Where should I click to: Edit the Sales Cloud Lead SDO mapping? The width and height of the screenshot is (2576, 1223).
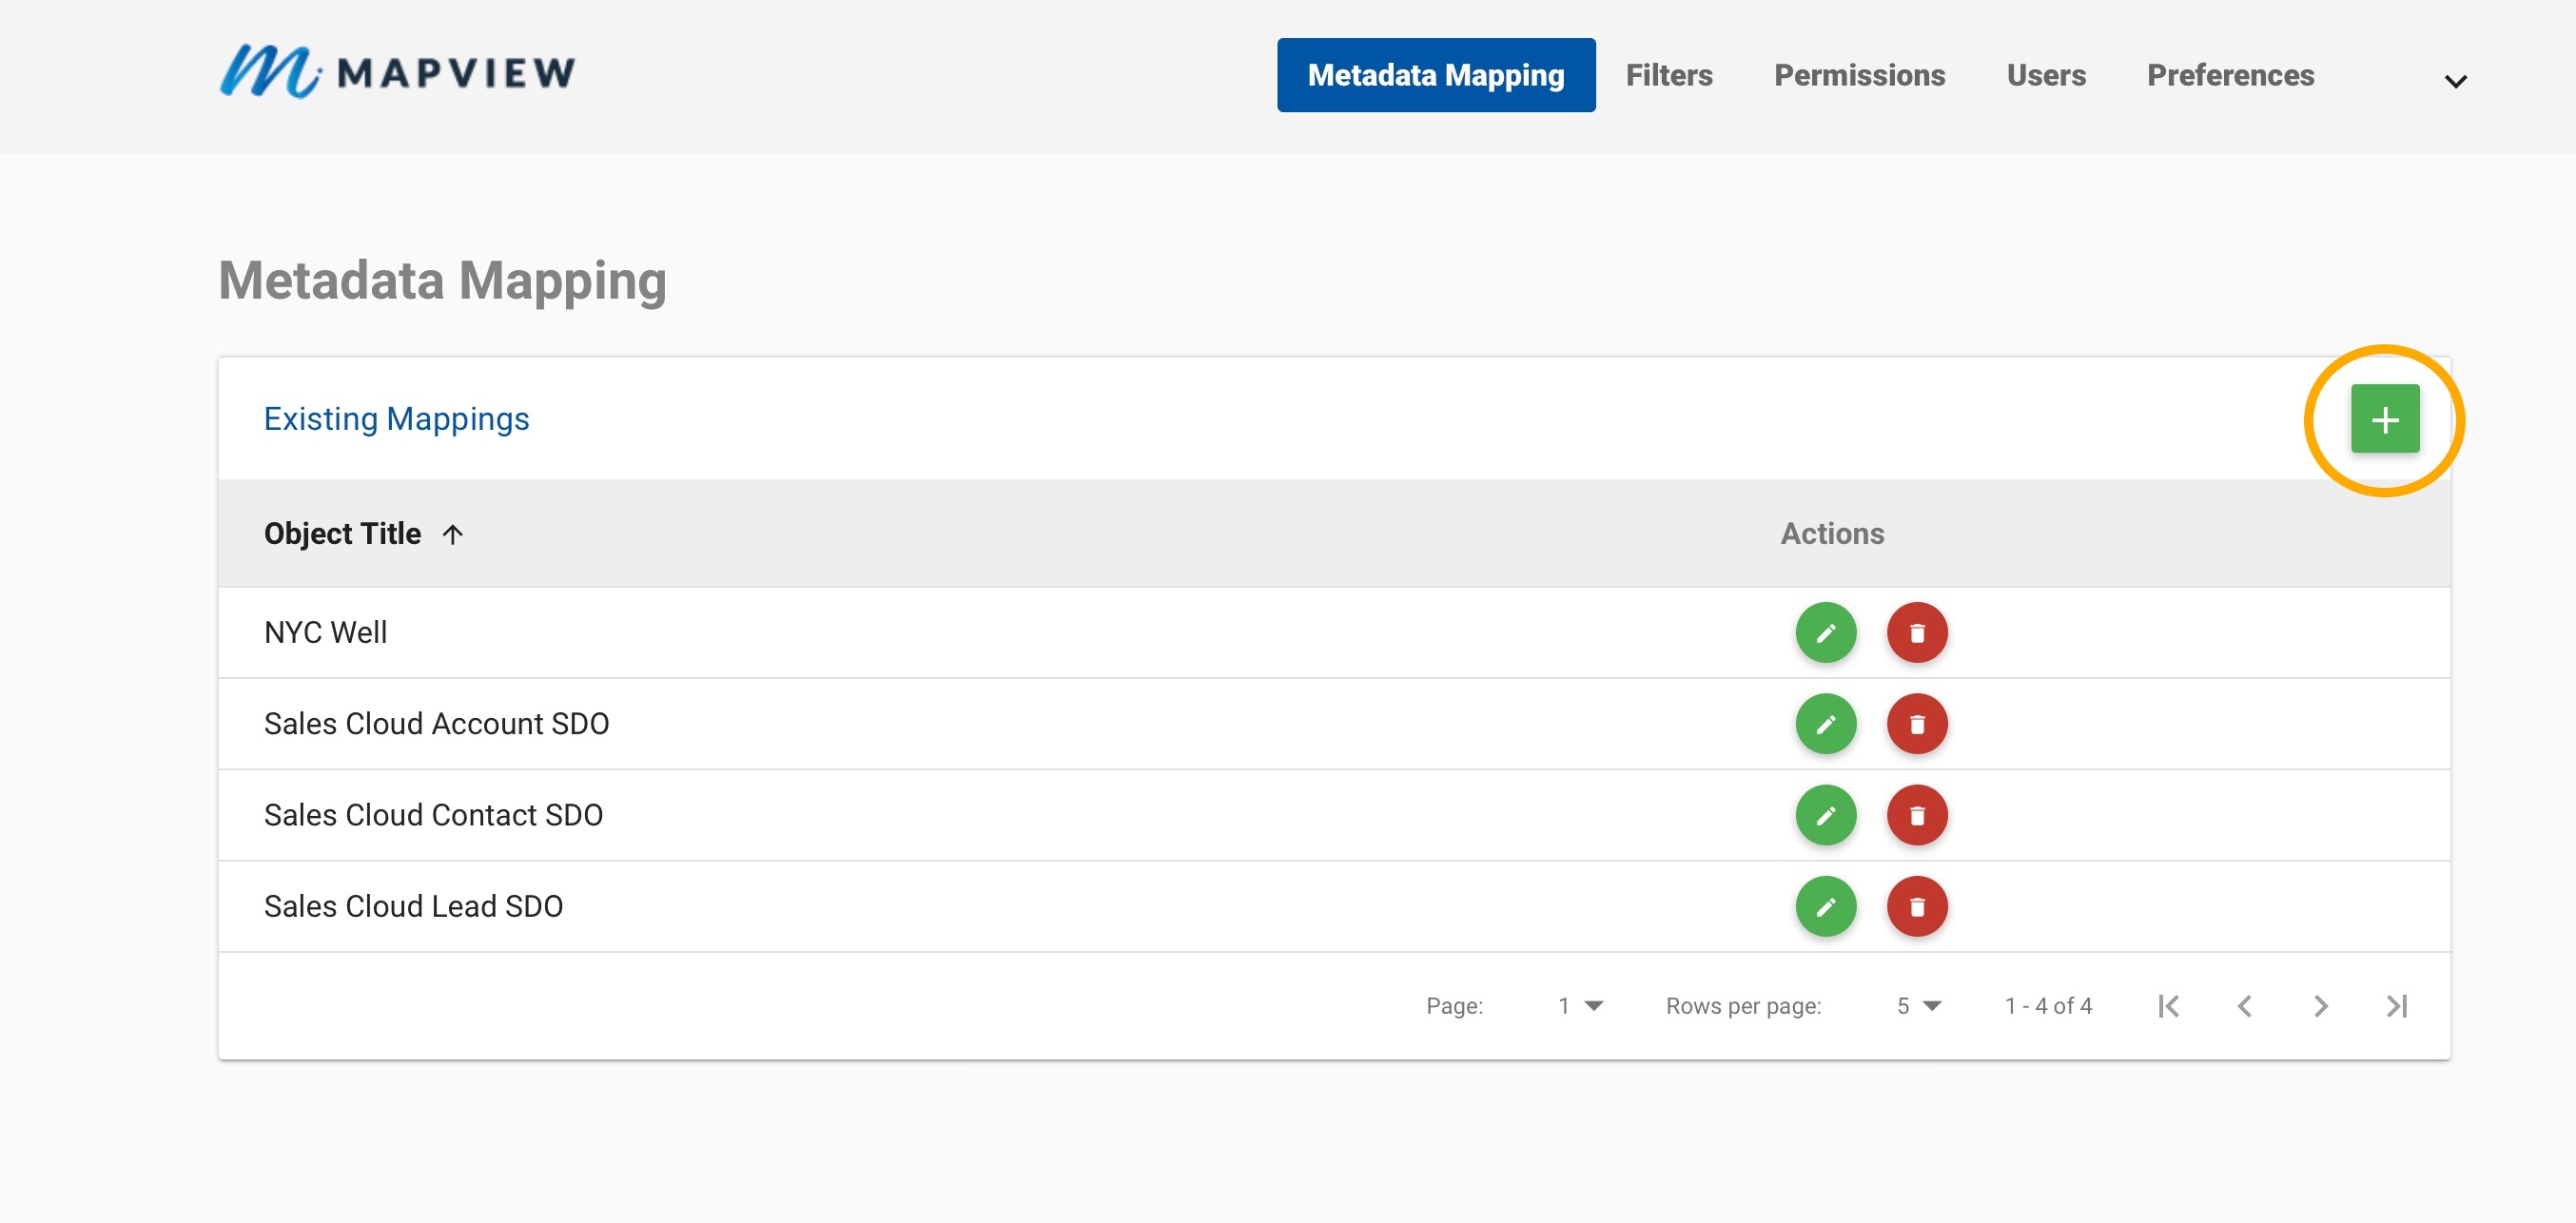(1825, 906)
